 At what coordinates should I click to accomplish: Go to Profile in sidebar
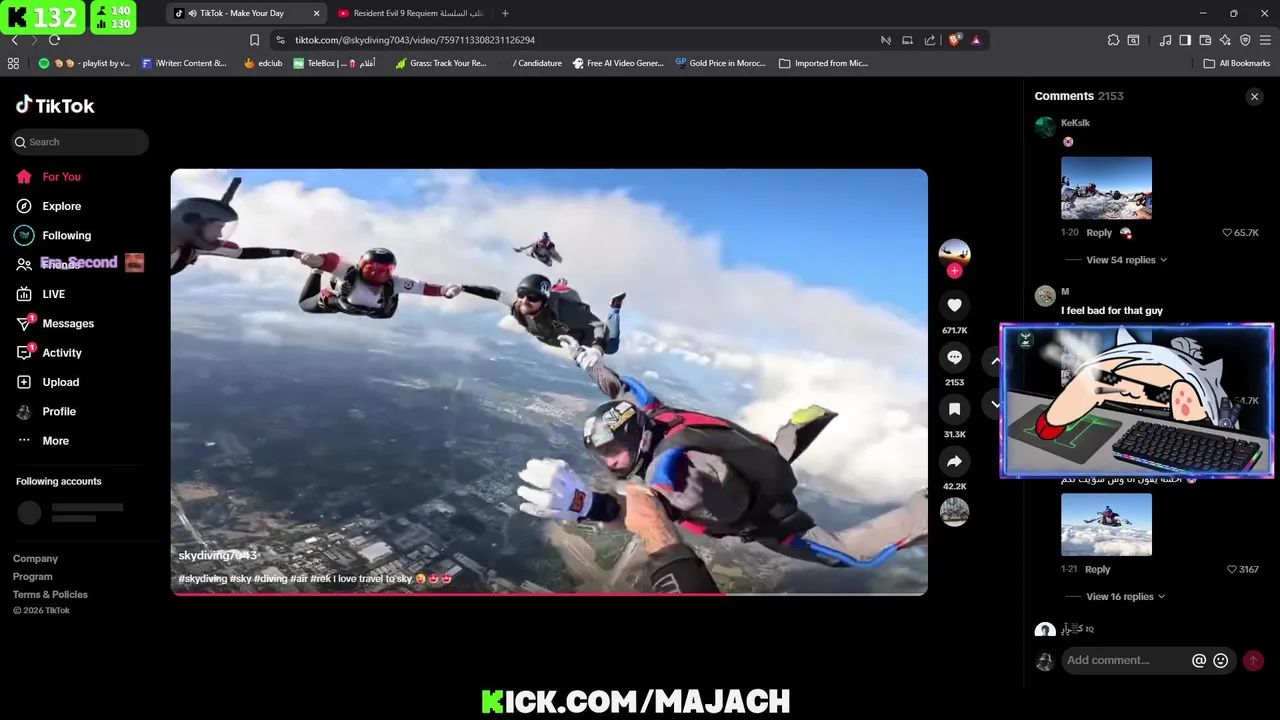(59, 411)
